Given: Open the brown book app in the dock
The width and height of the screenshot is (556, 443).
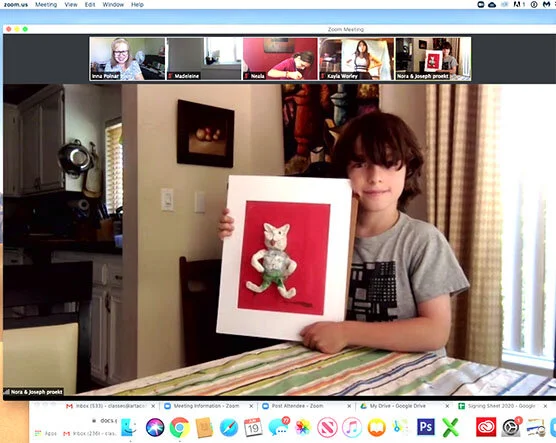Looking at the screenshot, I should pos(204,427).
